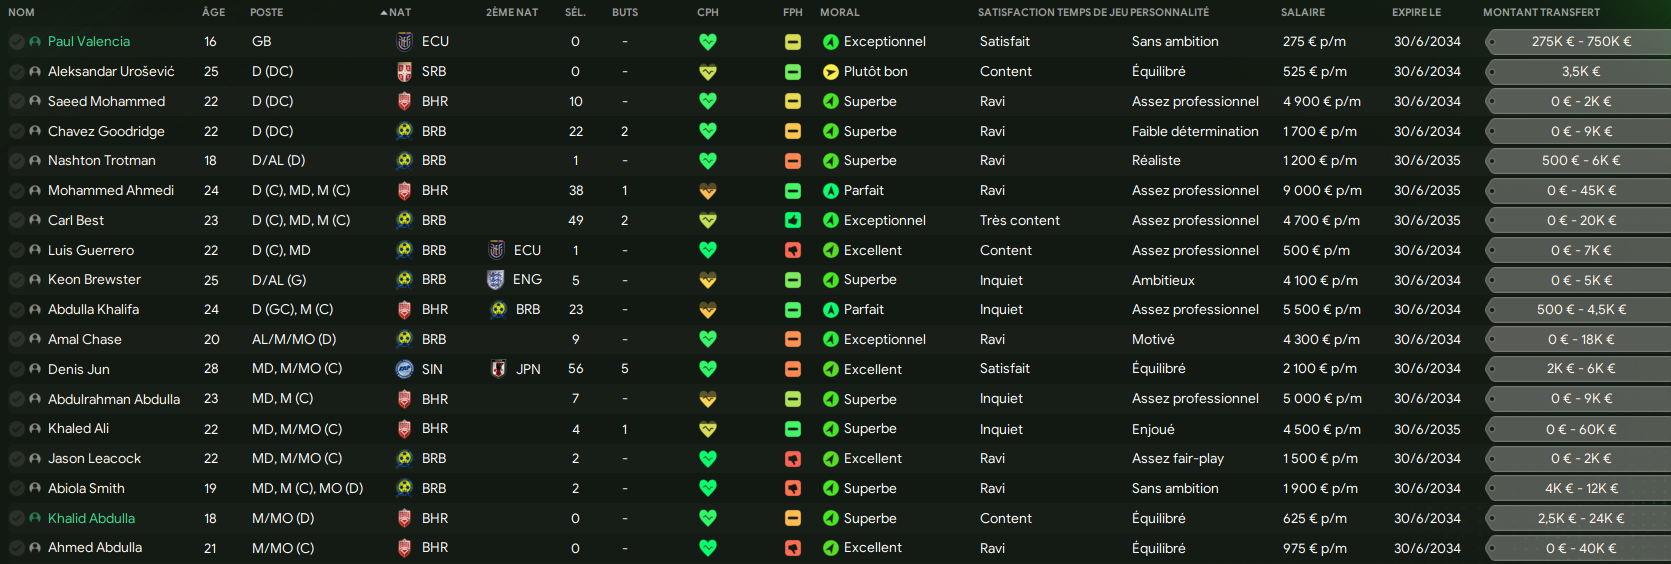This screenshot has height=564, width=1671.
Task: Click Mohammed Ahmedi's orange heart condition icon
Action: (708, 191)
